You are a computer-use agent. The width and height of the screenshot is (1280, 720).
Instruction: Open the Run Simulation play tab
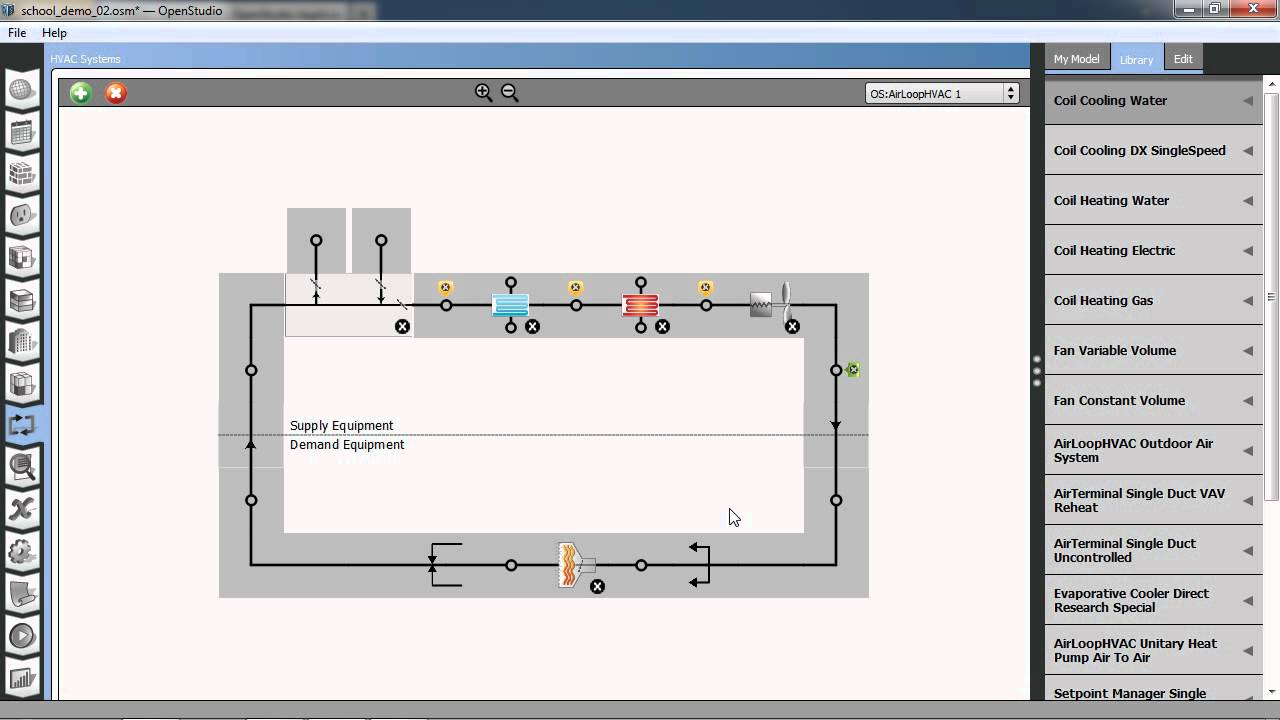[22, 636]
